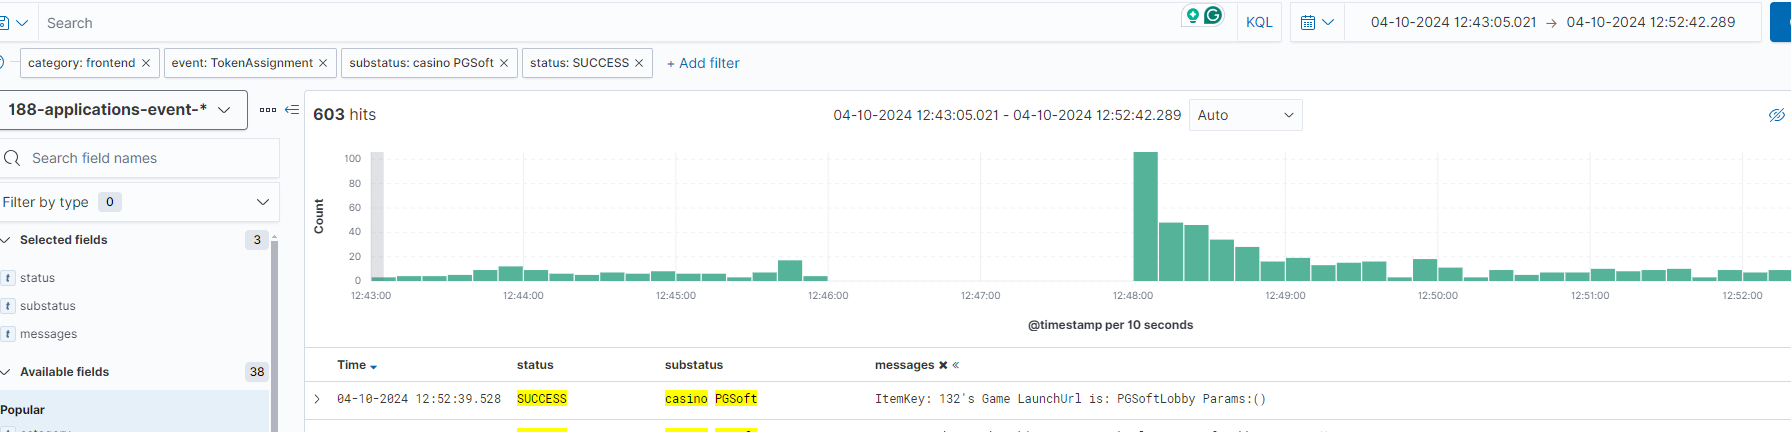Expand the first log row details
1791x432 pixels.
click(x=317, y=399)
